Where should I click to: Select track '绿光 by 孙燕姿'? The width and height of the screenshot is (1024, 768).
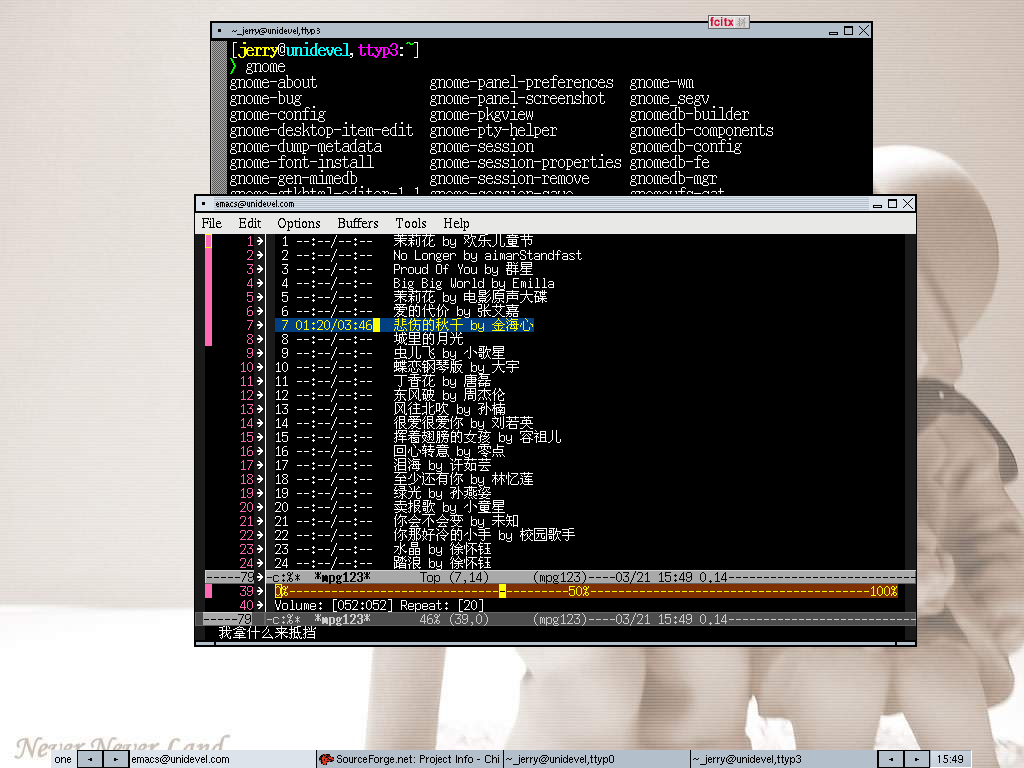click(x=442, y=493)
